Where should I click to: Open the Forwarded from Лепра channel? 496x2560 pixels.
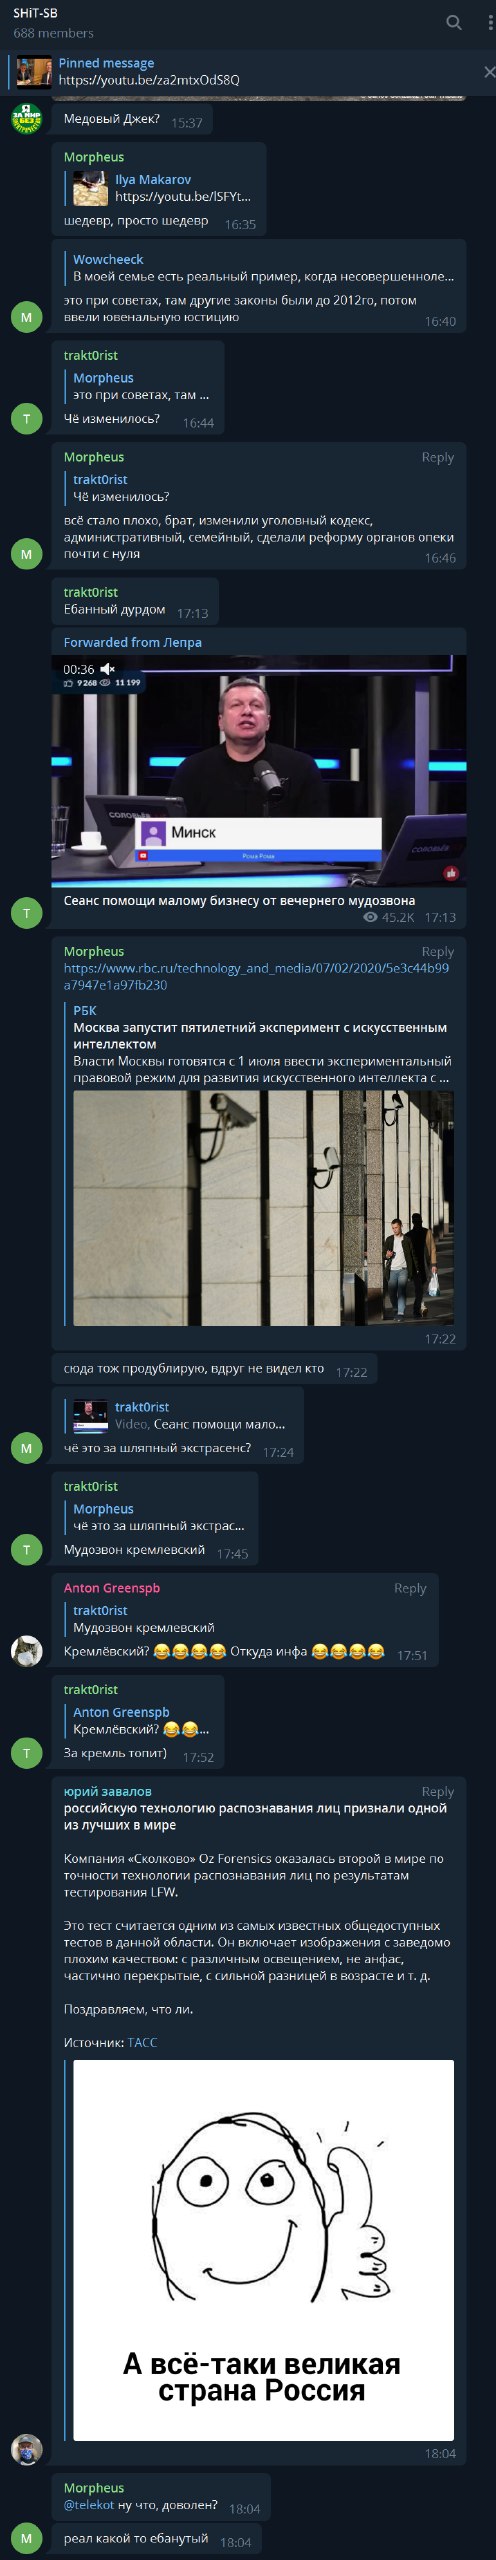point(133,642)
